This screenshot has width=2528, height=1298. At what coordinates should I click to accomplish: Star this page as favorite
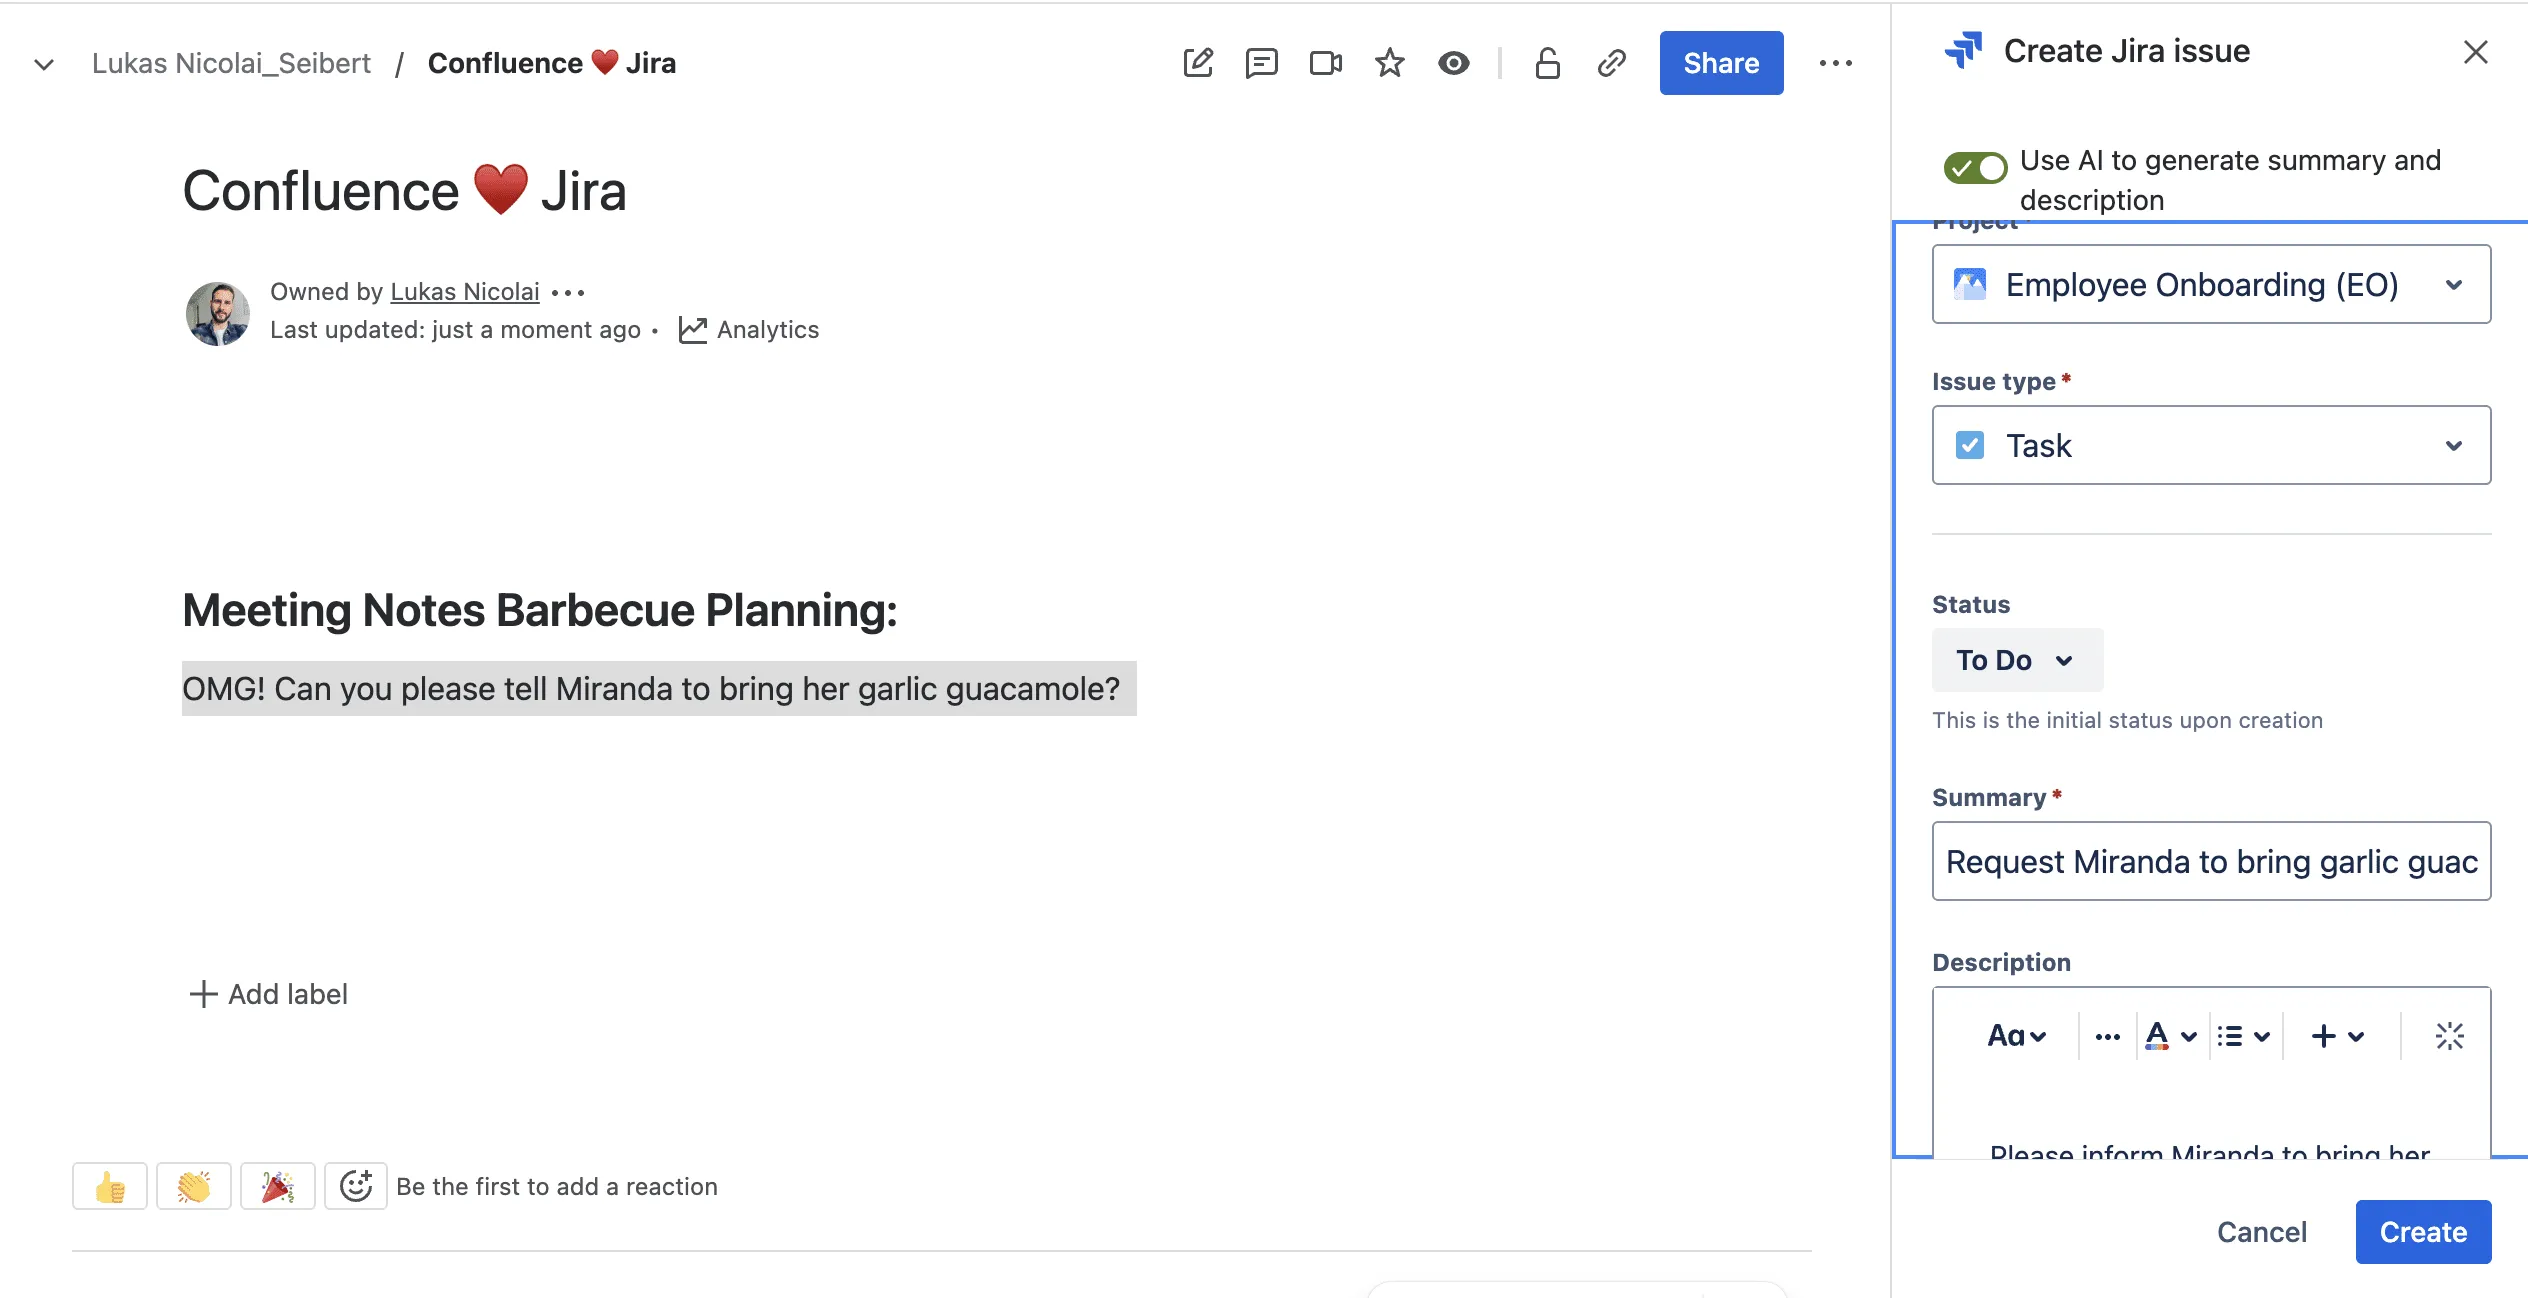[1389, 63]
